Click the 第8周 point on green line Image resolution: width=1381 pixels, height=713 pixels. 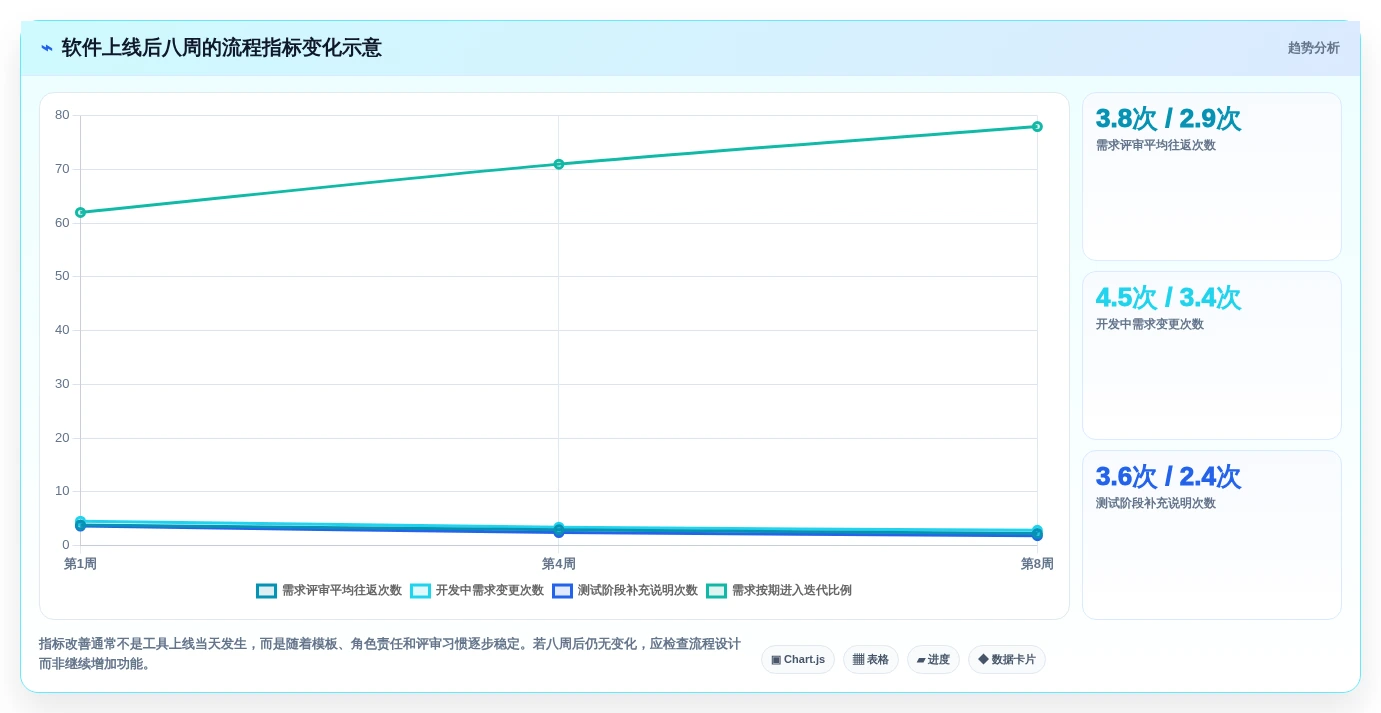coord(1037,126)
